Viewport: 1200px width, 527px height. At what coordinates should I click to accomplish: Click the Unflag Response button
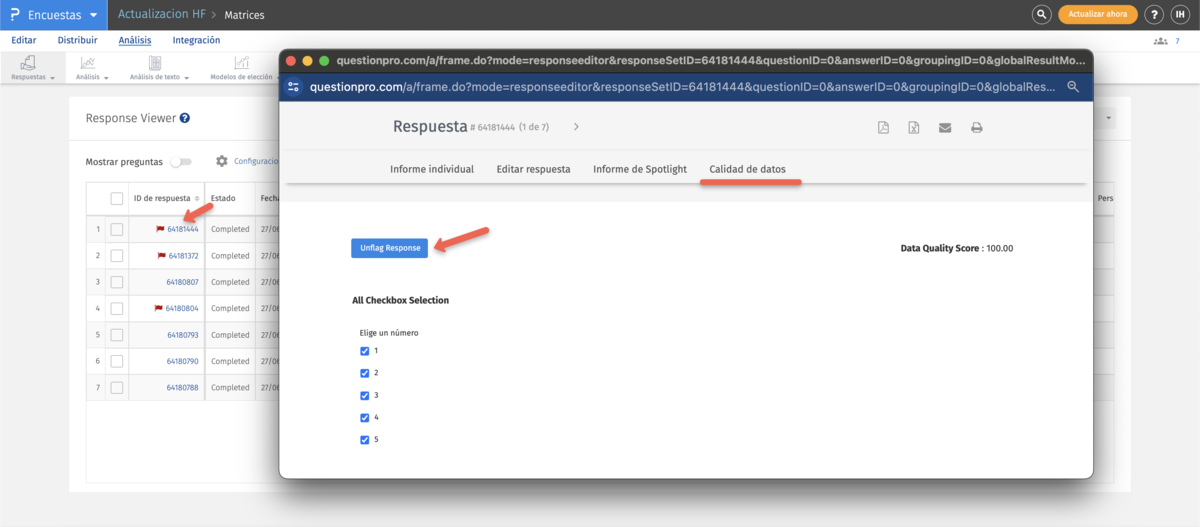(x=390, y=248)
